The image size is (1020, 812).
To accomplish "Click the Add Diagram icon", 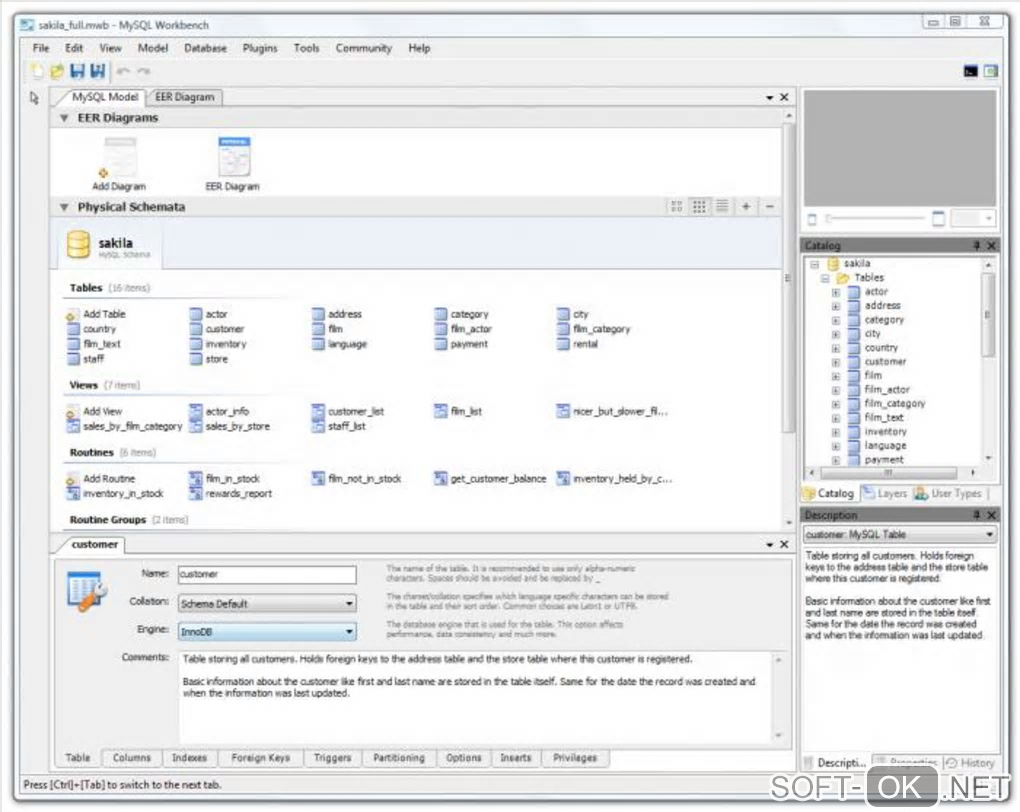I will tap(119, 159).
